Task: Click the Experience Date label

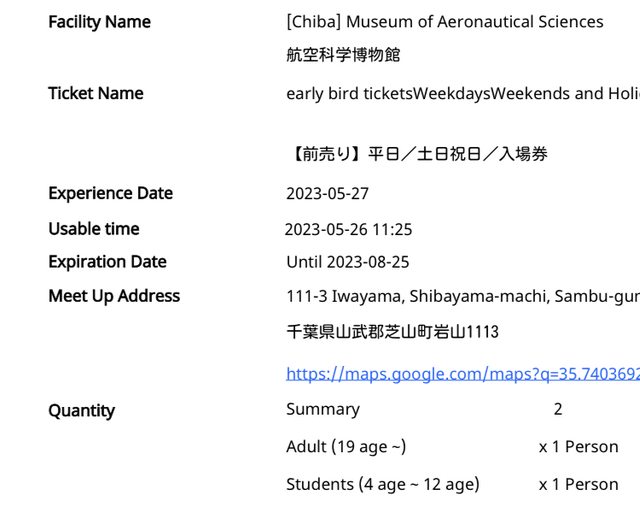Action: [x=110, y=193]
